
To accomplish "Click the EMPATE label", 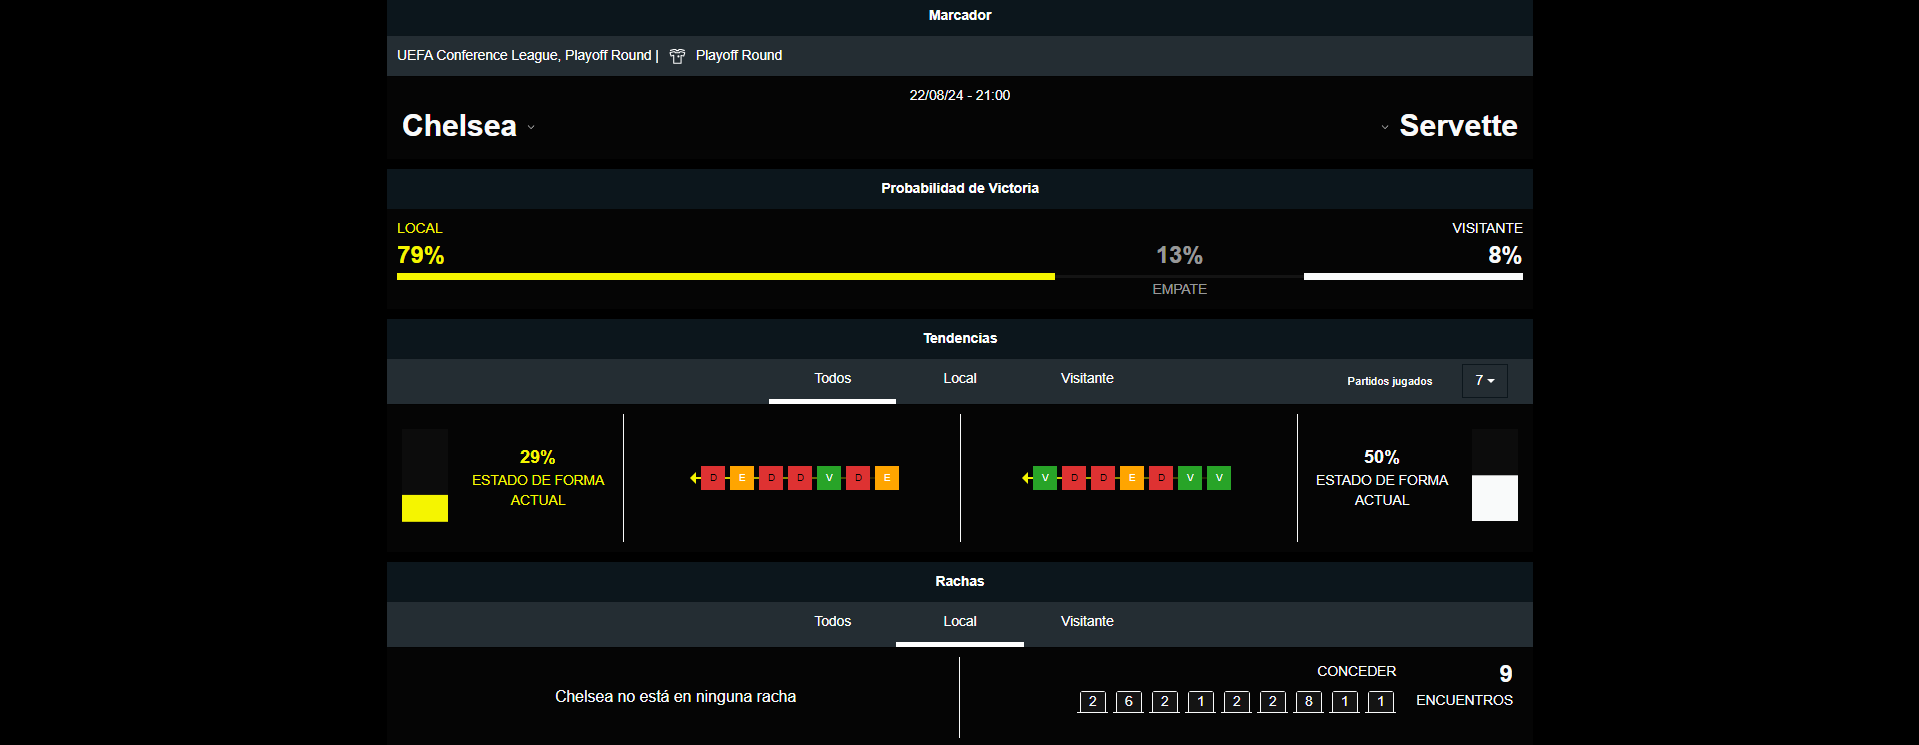I will 1180,289.
